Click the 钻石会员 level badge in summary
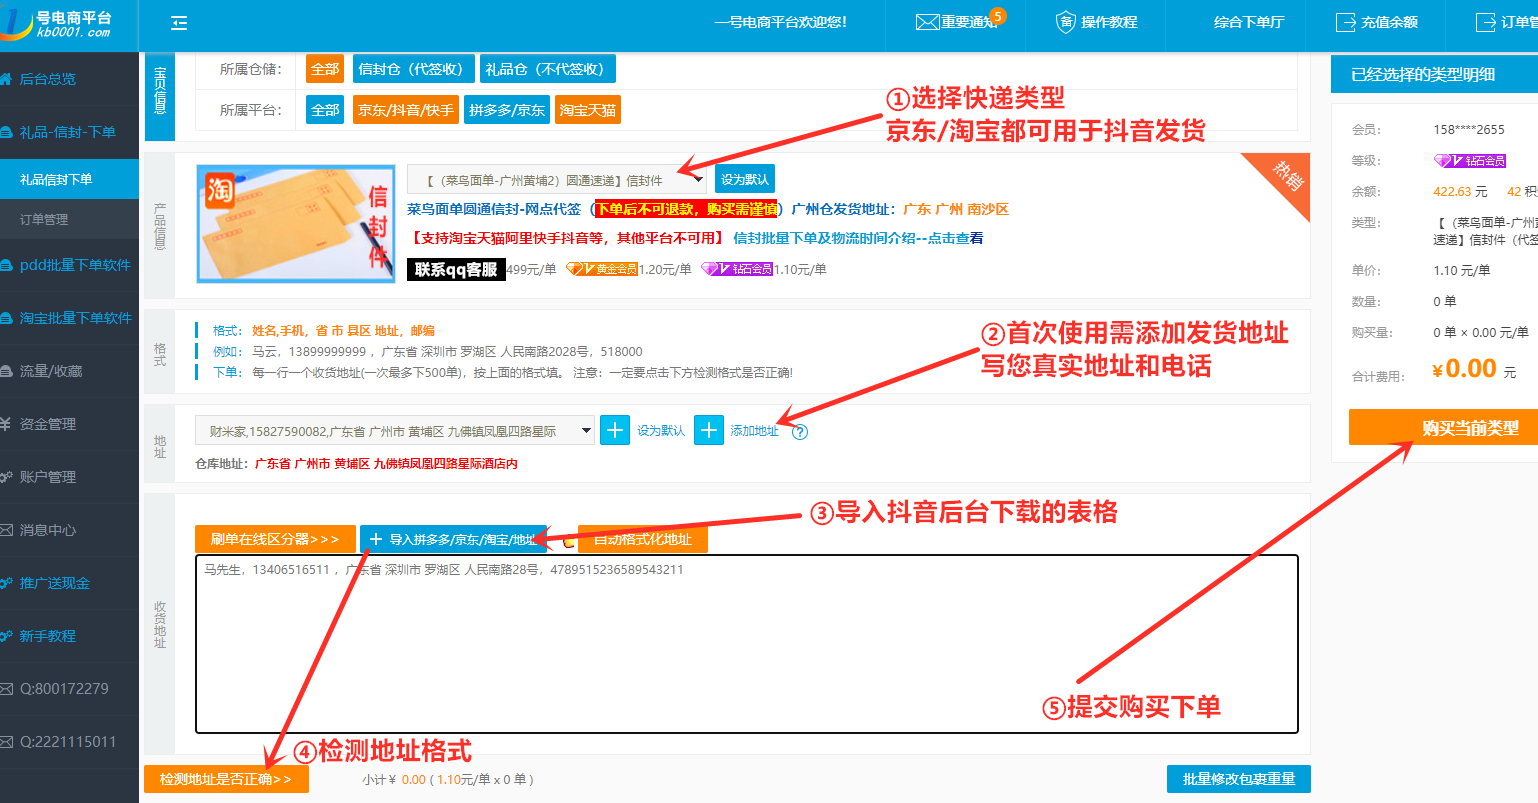This screenshot has width=1538, height=803. point(1469,161)
